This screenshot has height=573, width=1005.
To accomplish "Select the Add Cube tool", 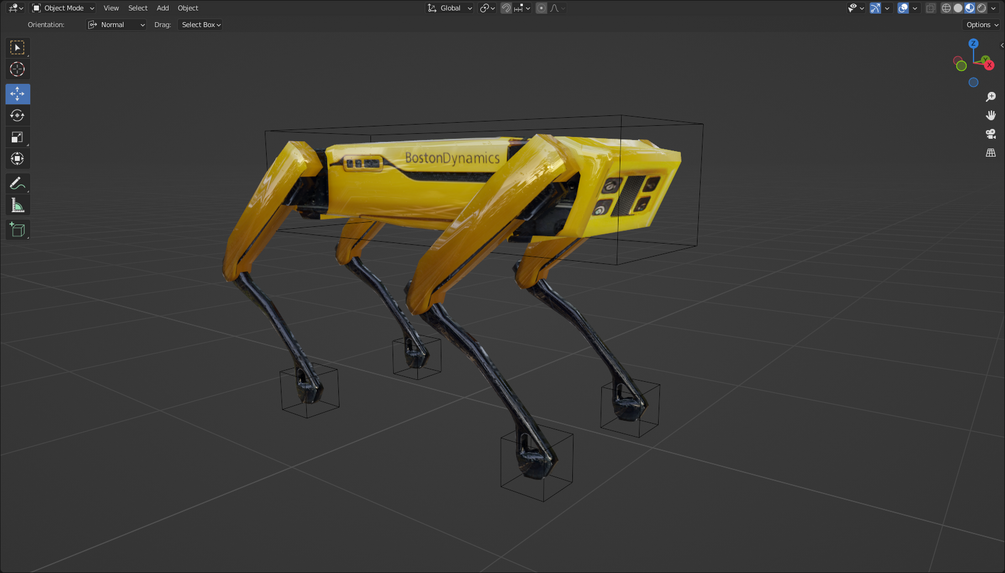I will [17, 229].
